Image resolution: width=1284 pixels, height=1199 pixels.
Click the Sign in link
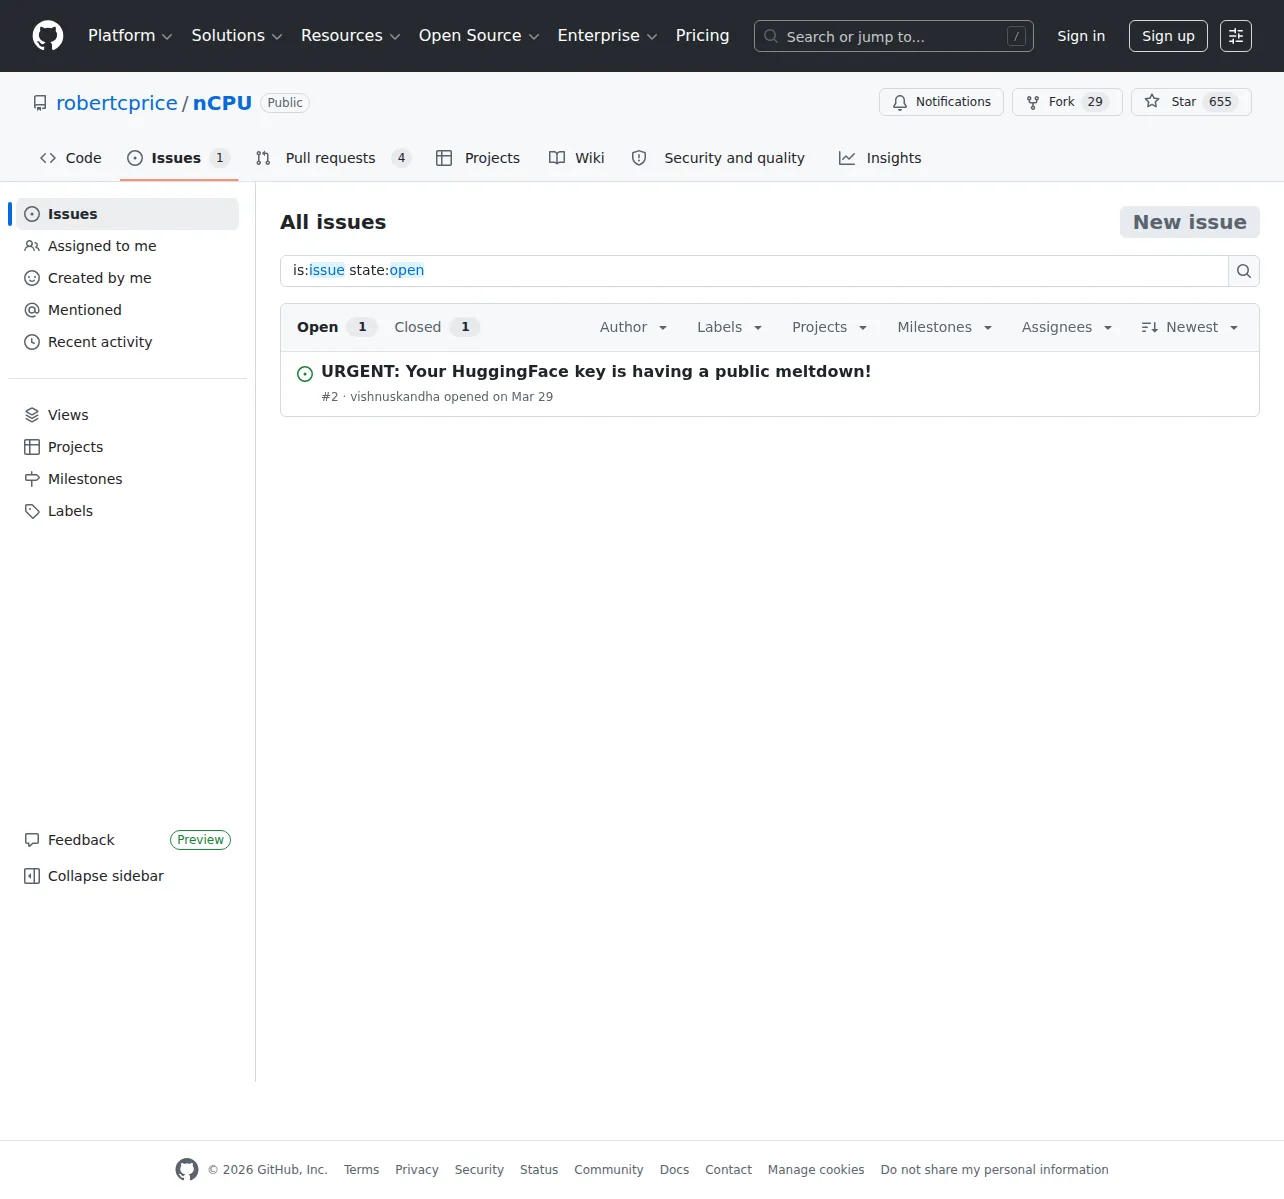[x=1081, y=36]
